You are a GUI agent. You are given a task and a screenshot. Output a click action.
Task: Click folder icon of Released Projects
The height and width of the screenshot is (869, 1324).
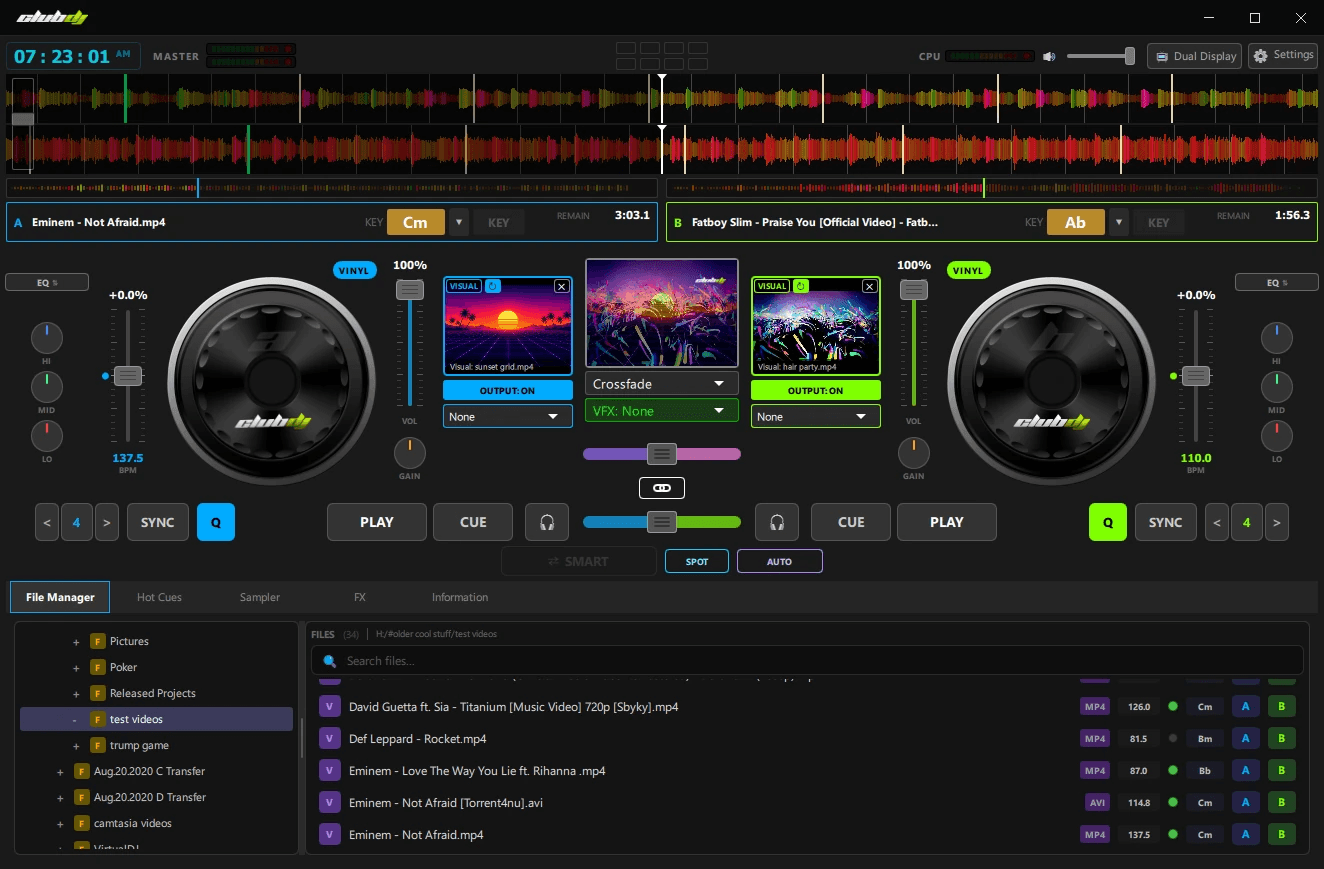click(x=98, y=693)
